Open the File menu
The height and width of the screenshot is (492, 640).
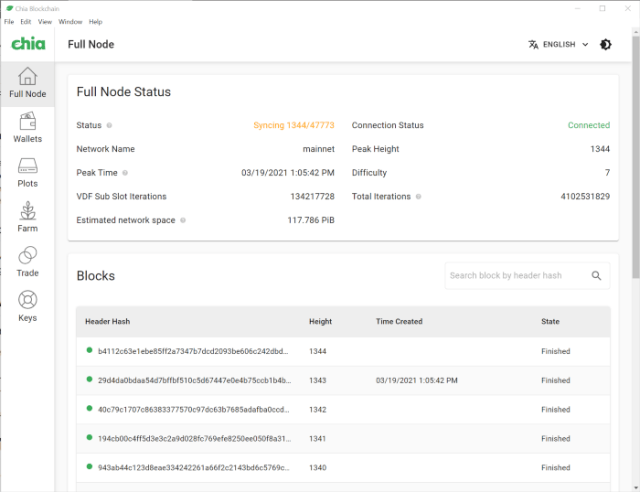click(9, 21)
